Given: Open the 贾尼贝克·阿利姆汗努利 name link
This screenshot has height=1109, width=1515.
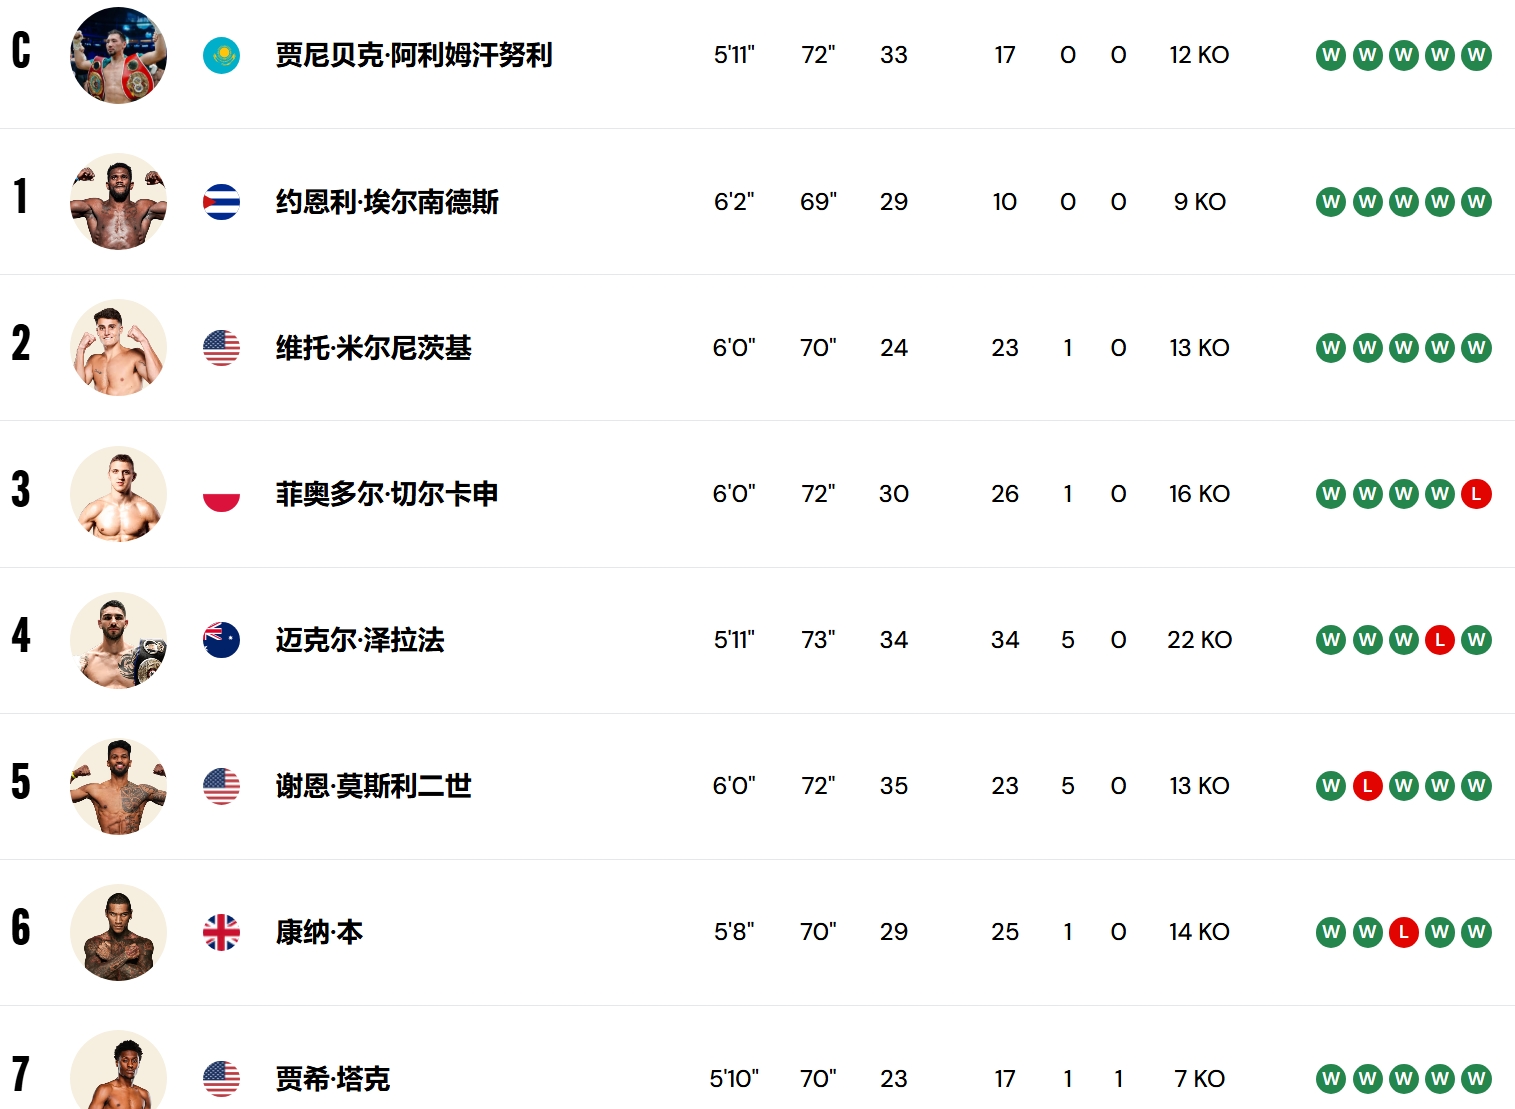Looking at the screenshot, I should pos(414,55).
